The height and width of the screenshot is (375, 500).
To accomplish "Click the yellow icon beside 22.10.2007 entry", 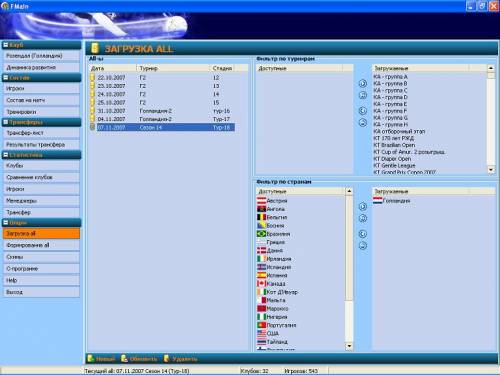I will 93,77.
